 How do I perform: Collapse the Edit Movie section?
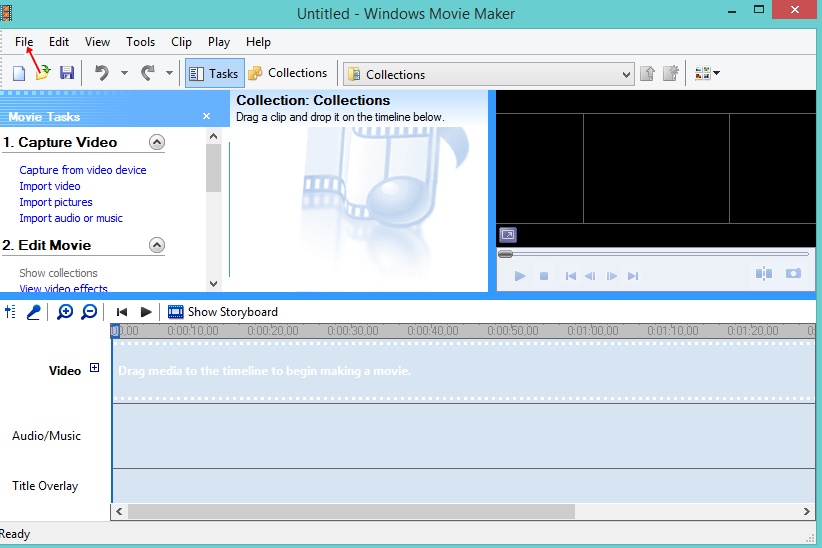tap(157, 245)
